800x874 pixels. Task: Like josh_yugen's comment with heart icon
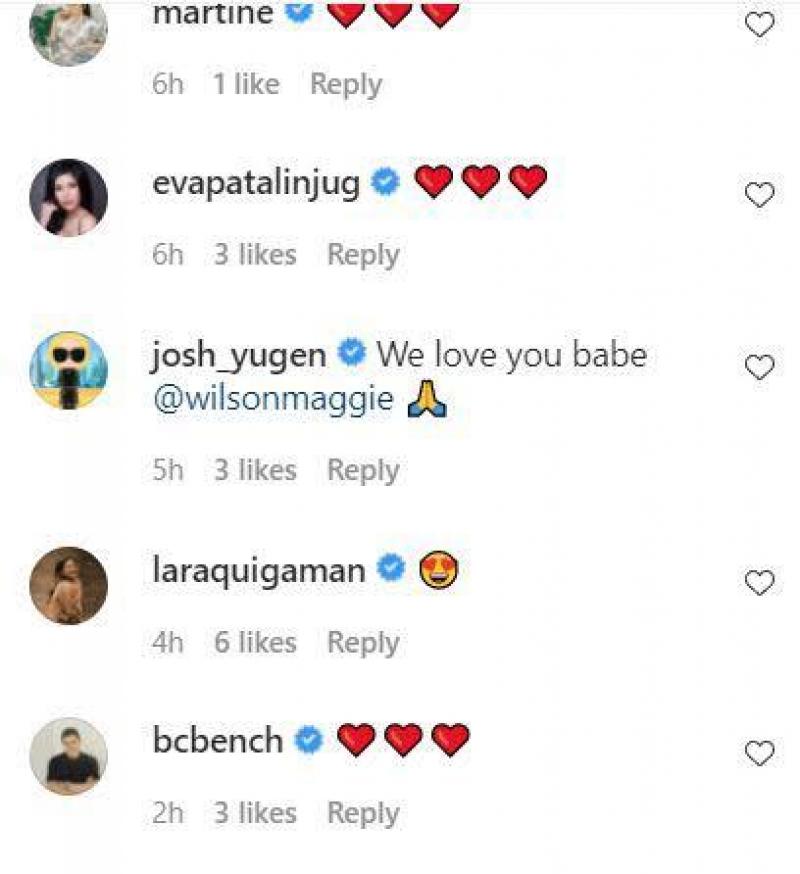(760, 367)
